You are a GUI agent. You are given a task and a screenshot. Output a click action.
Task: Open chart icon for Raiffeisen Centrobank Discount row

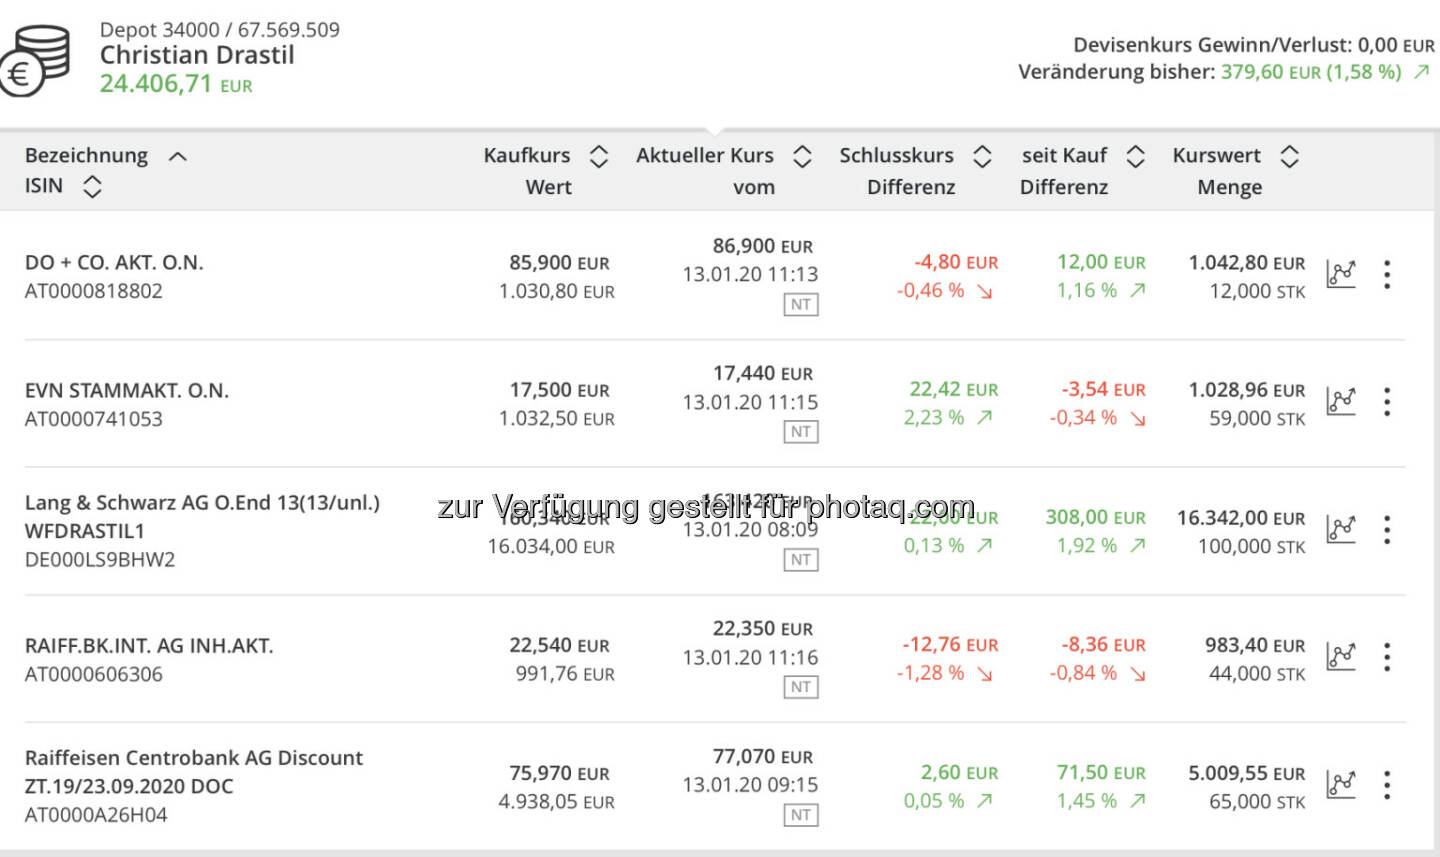(1341, 784)
